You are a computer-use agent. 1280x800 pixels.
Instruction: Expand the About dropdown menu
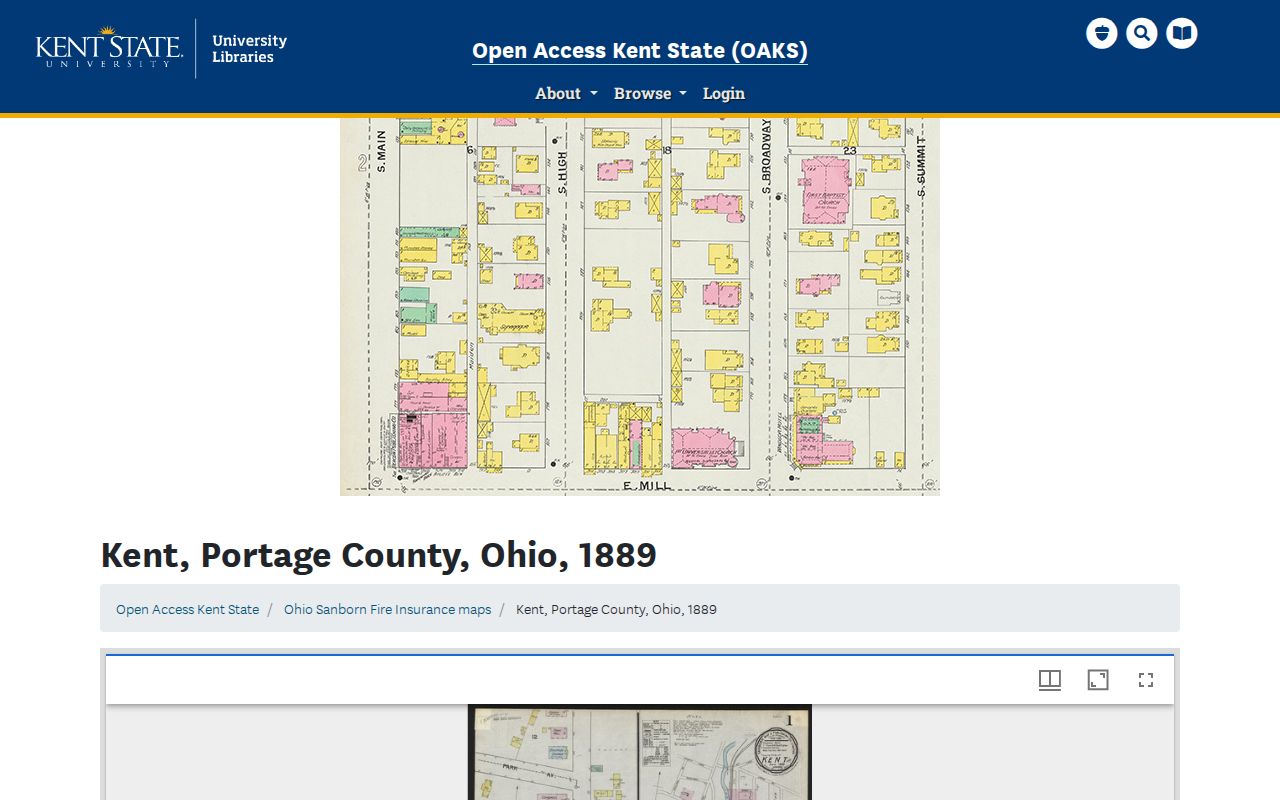point(566,93)
